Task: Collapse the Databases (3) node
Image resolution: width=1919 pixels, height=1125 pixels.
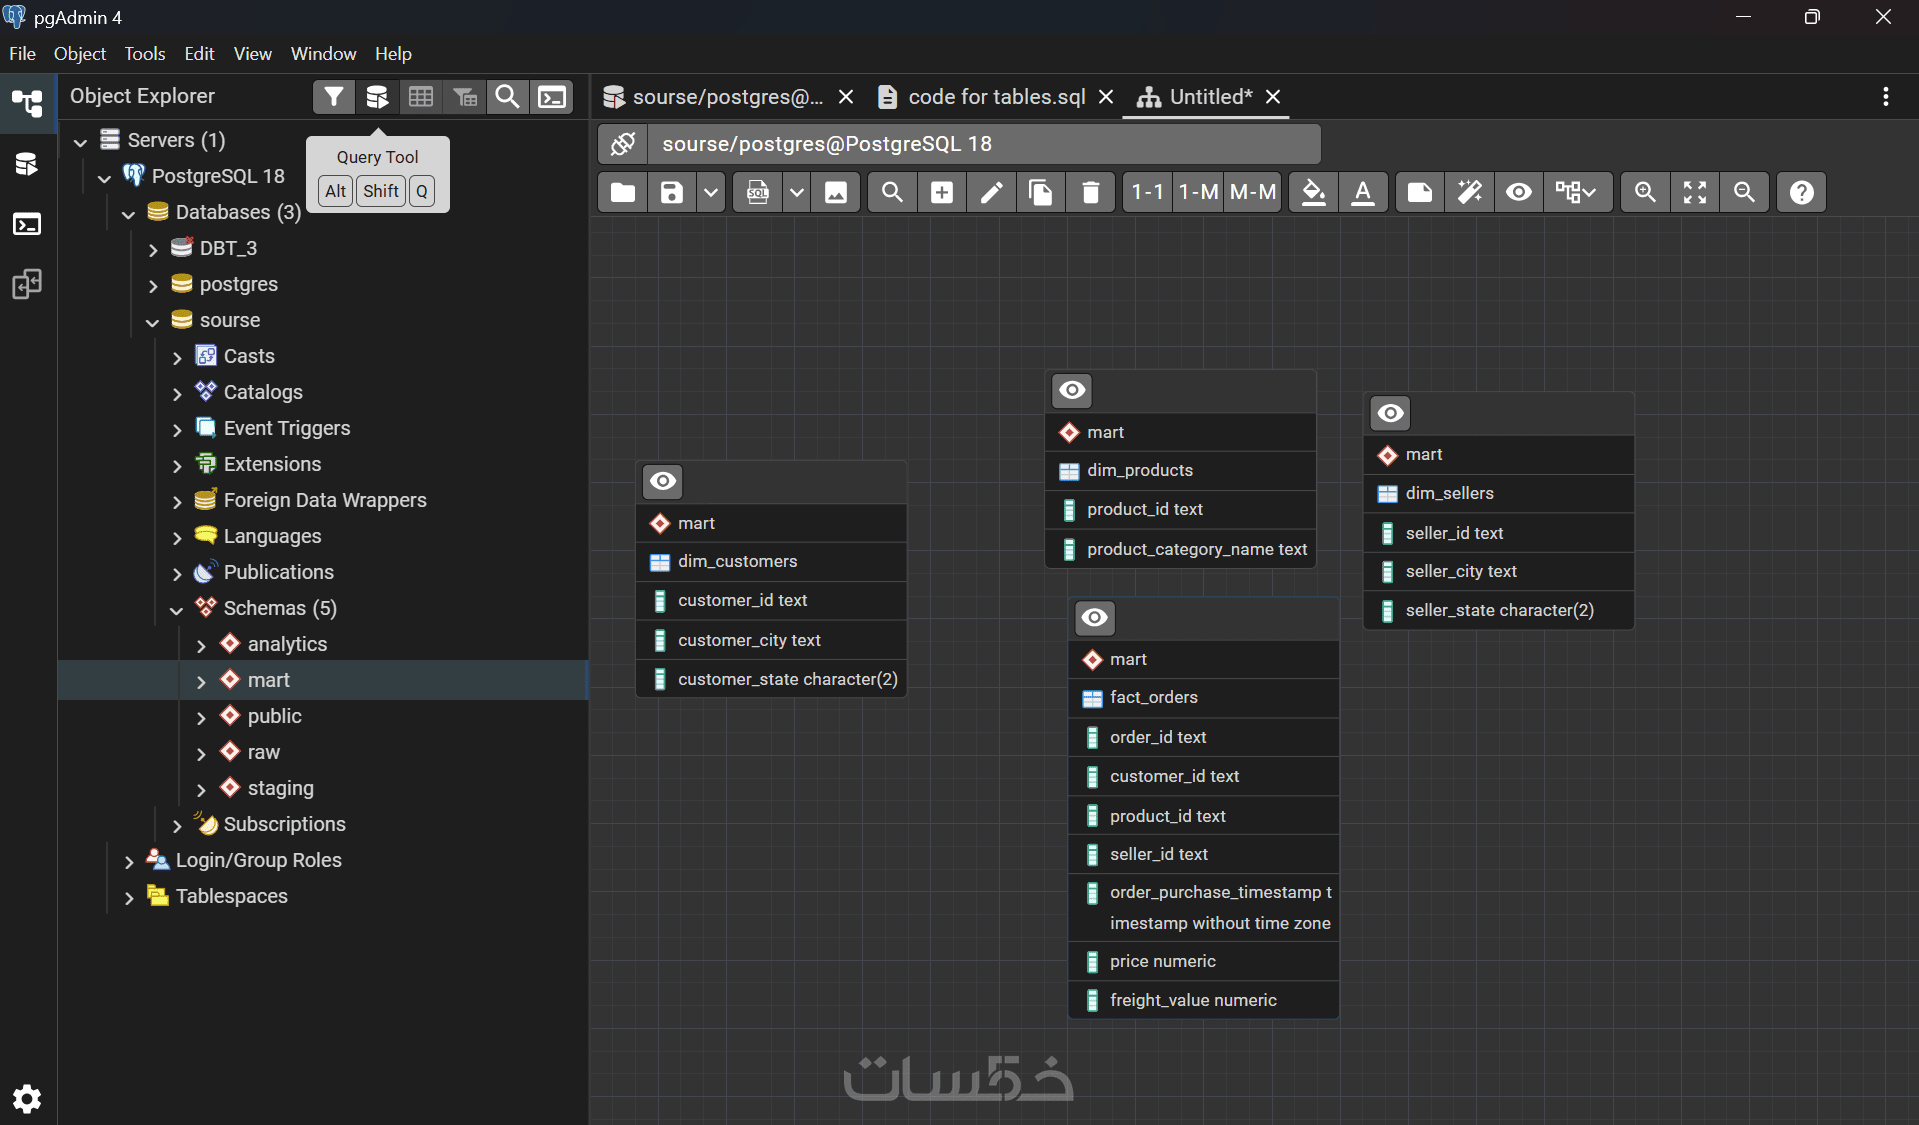Action: coord(129,213)
